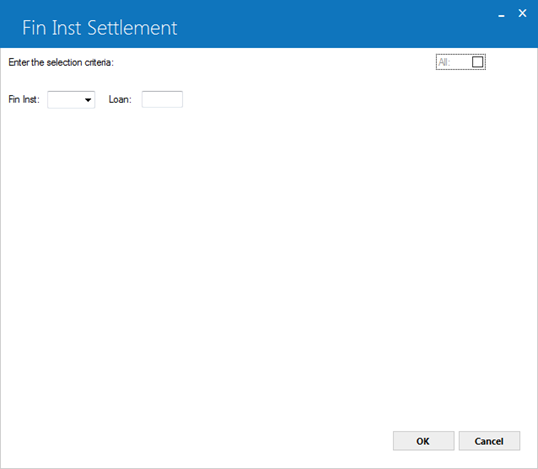This screenshot has height=469, width=538.
Task: Cancel the settlement selection dialog
Action: [489, 441]
